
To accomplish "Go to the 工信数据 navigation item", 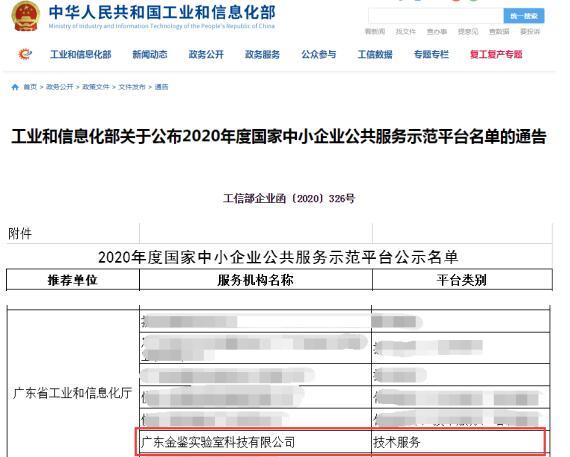I will coord(375,55).
